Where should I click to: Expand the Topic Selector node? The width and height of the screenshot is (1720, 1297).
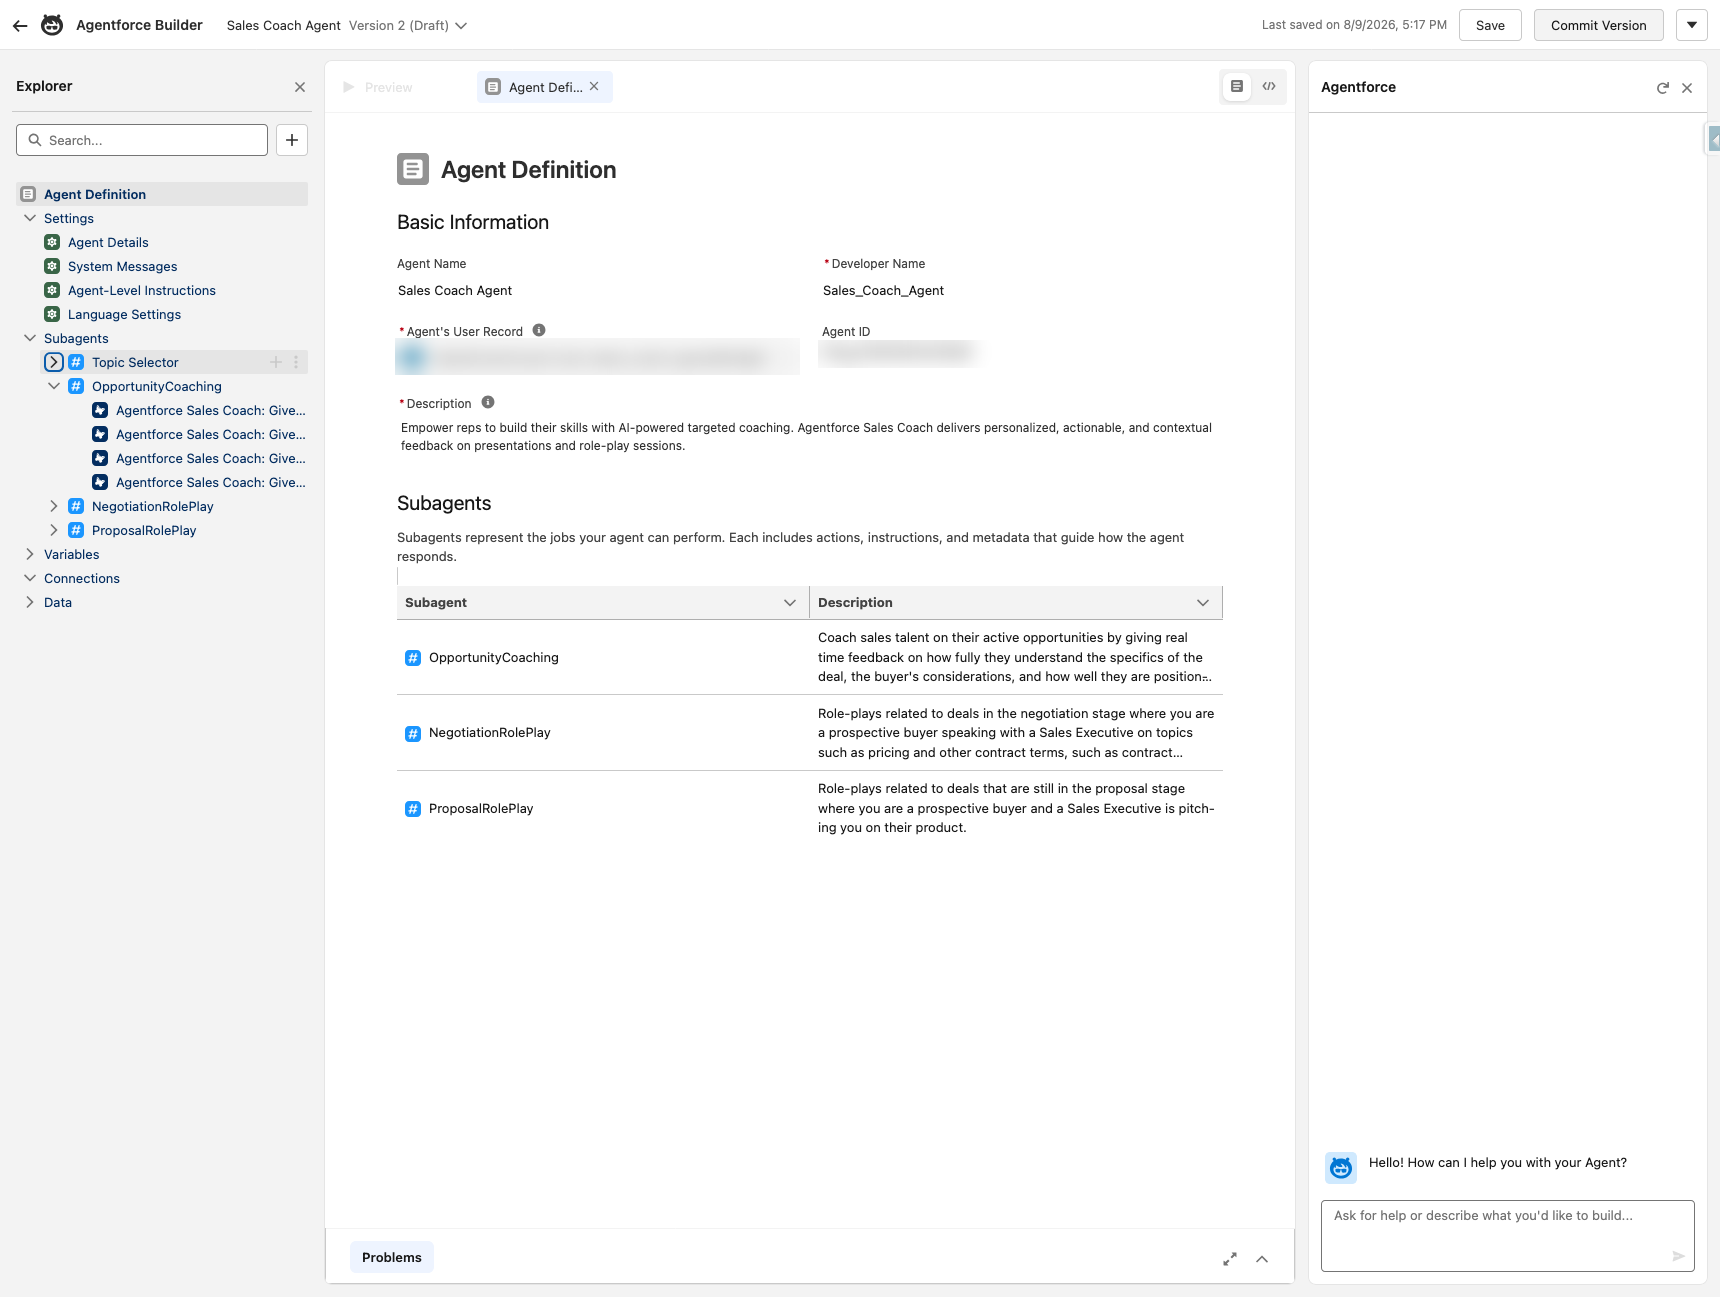(54, 362)
